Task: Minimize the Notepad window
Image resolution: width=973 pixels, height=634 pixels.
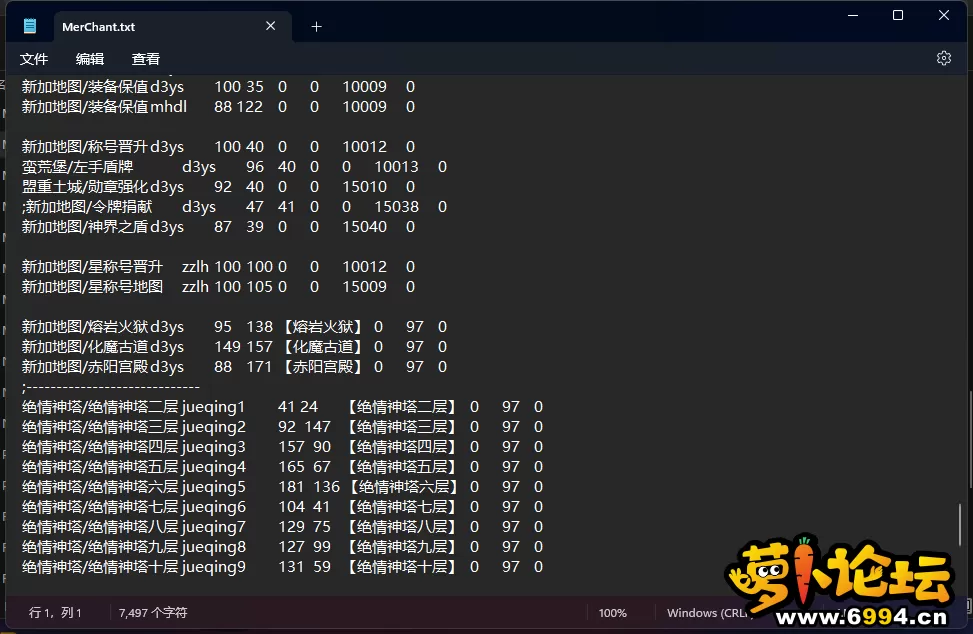Action: (853, 15)
